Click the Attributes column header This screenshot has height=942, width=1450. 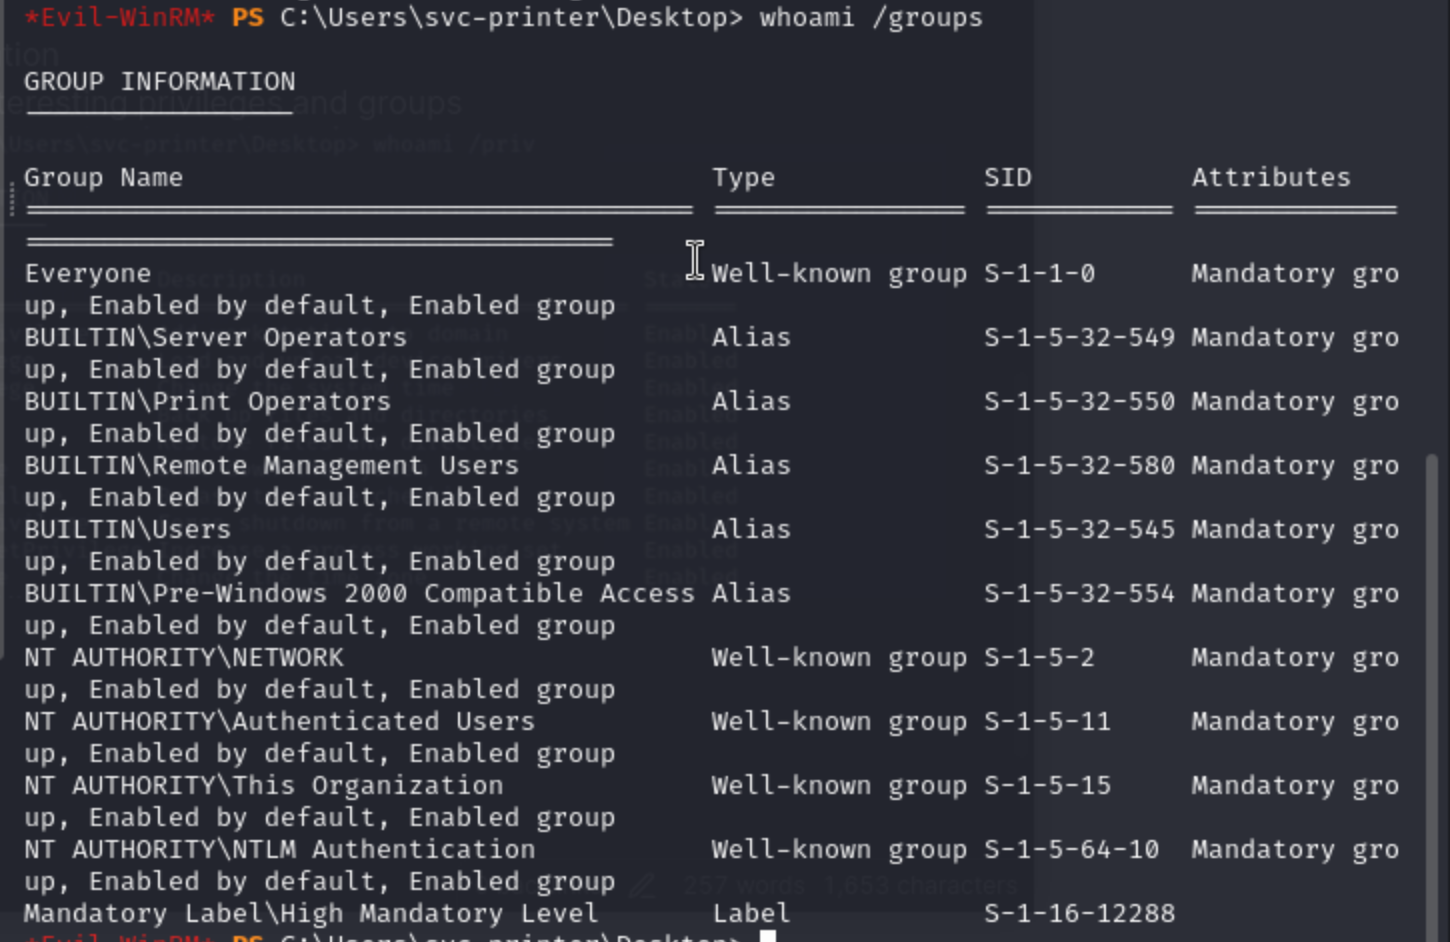pos(1270,177)
